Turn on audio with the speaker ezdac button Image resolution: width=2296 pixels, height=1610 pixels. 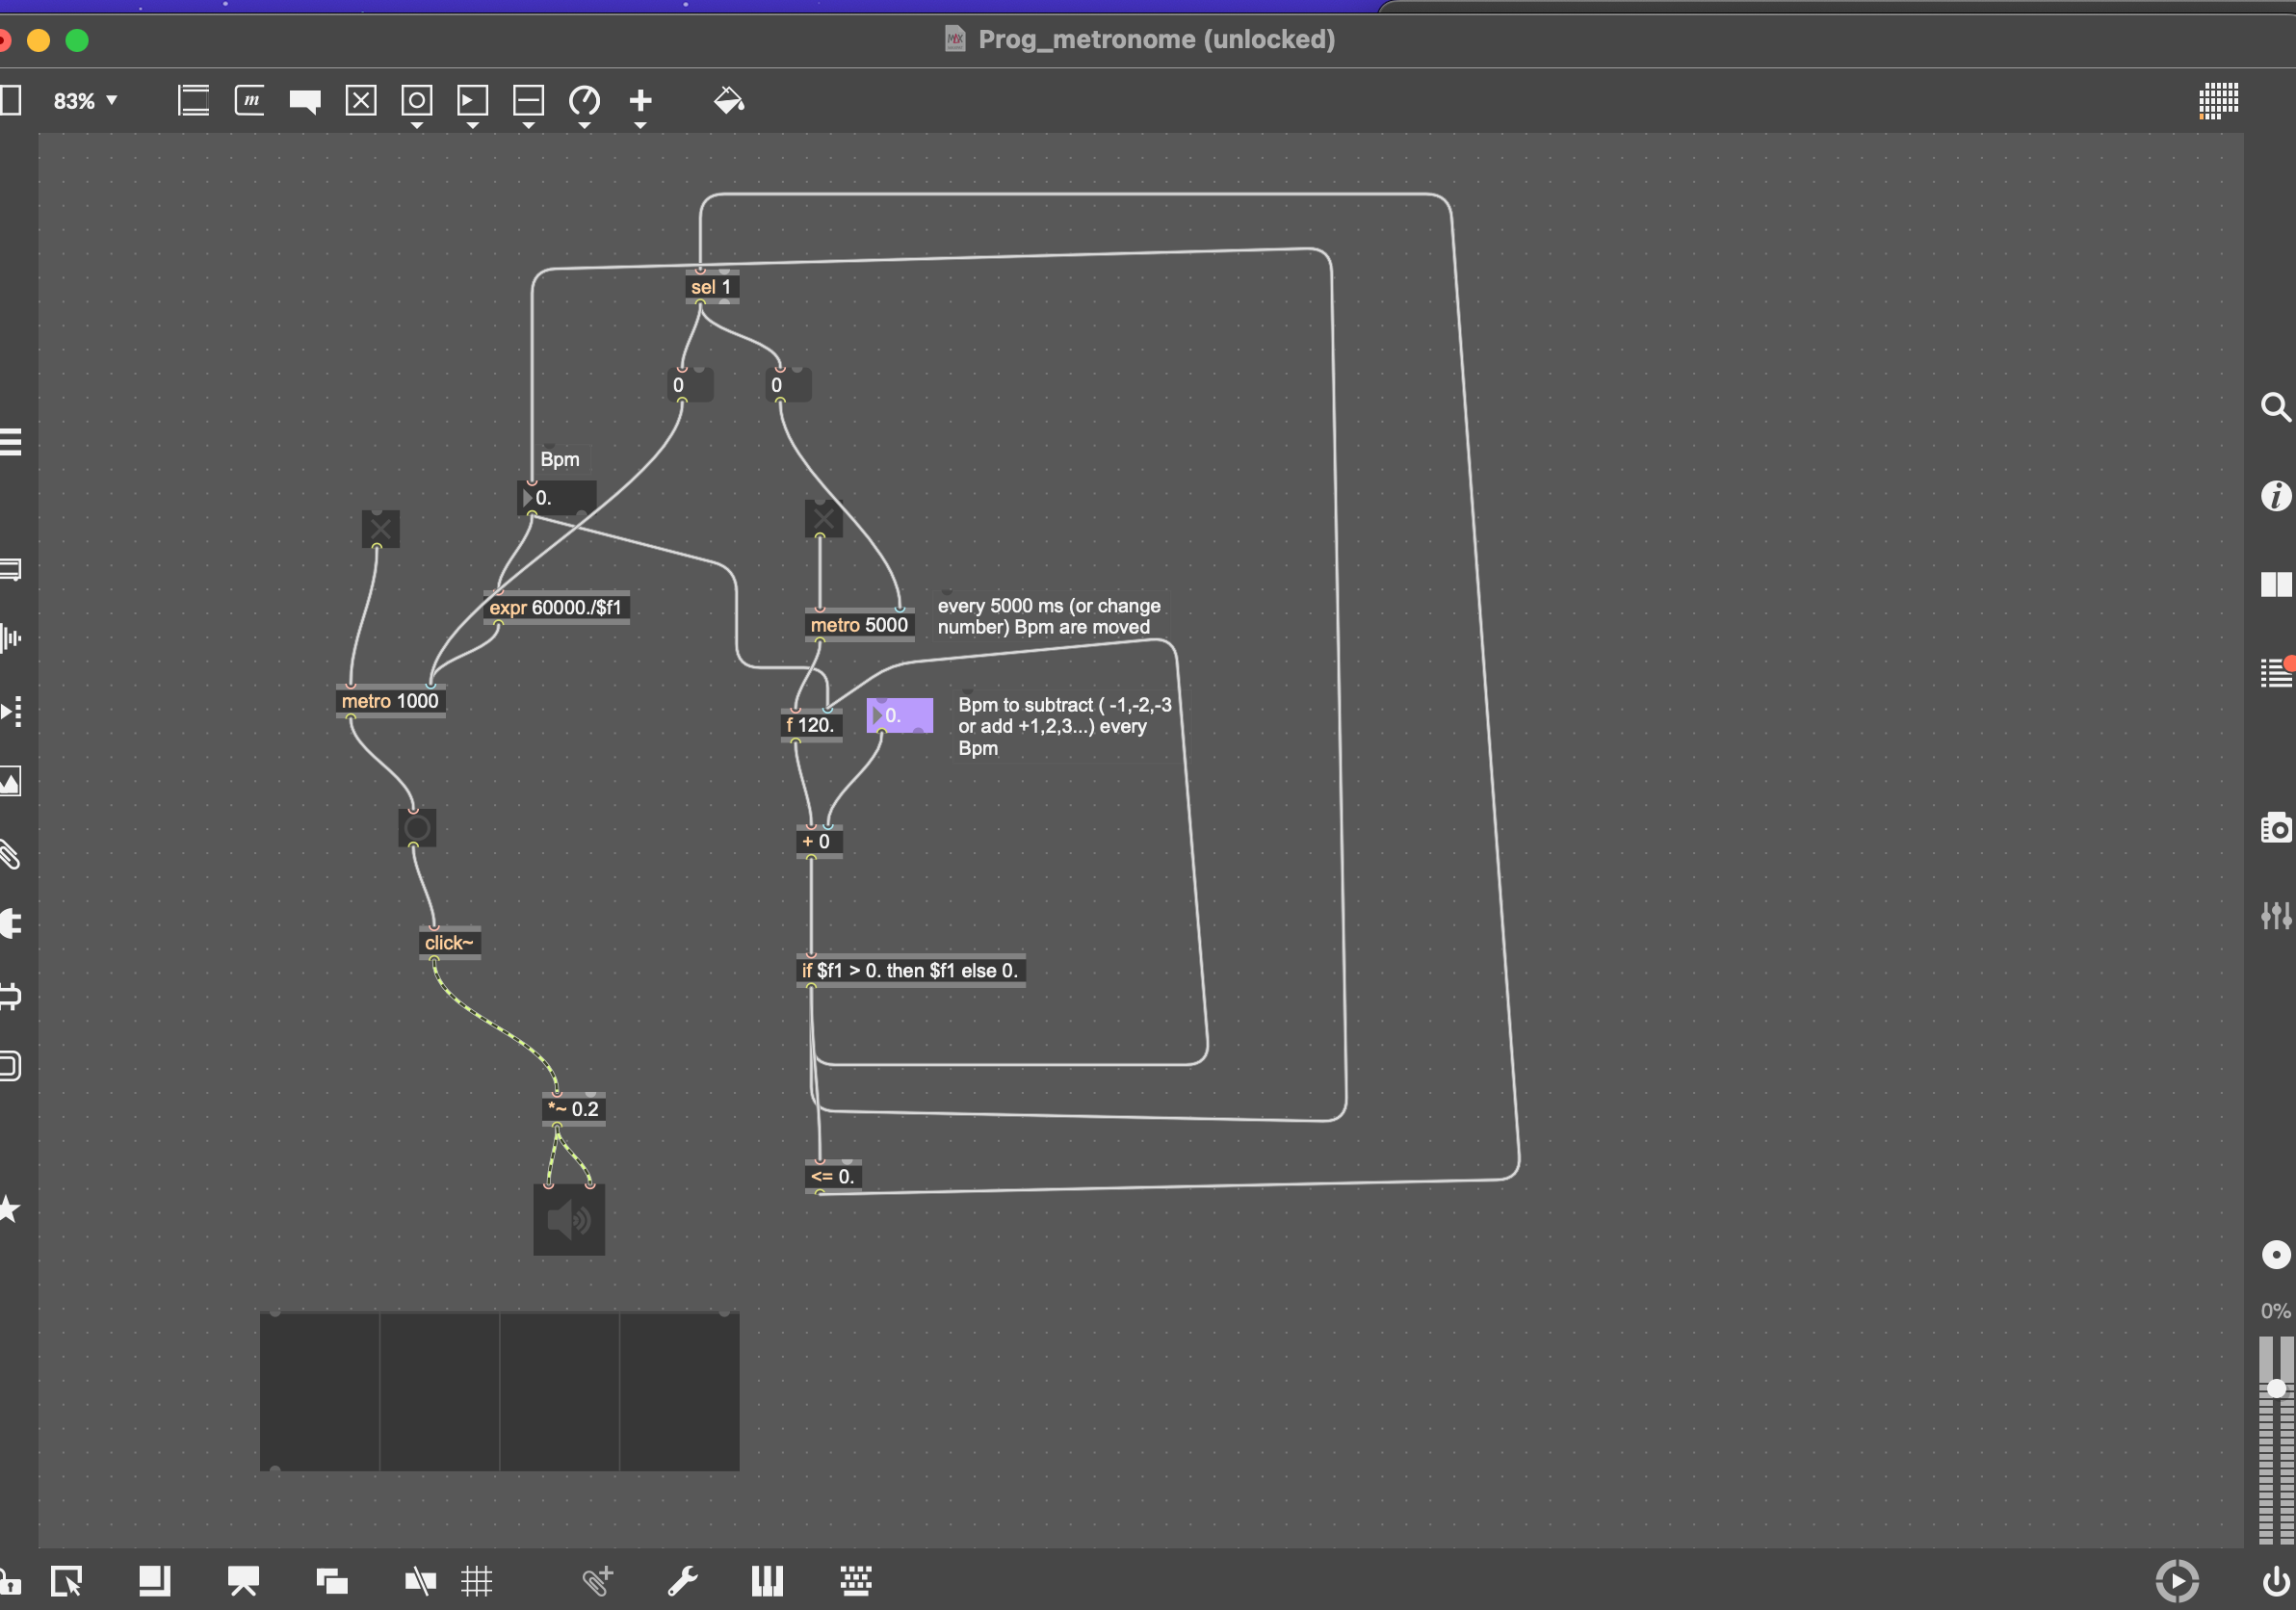(569, 1220)
